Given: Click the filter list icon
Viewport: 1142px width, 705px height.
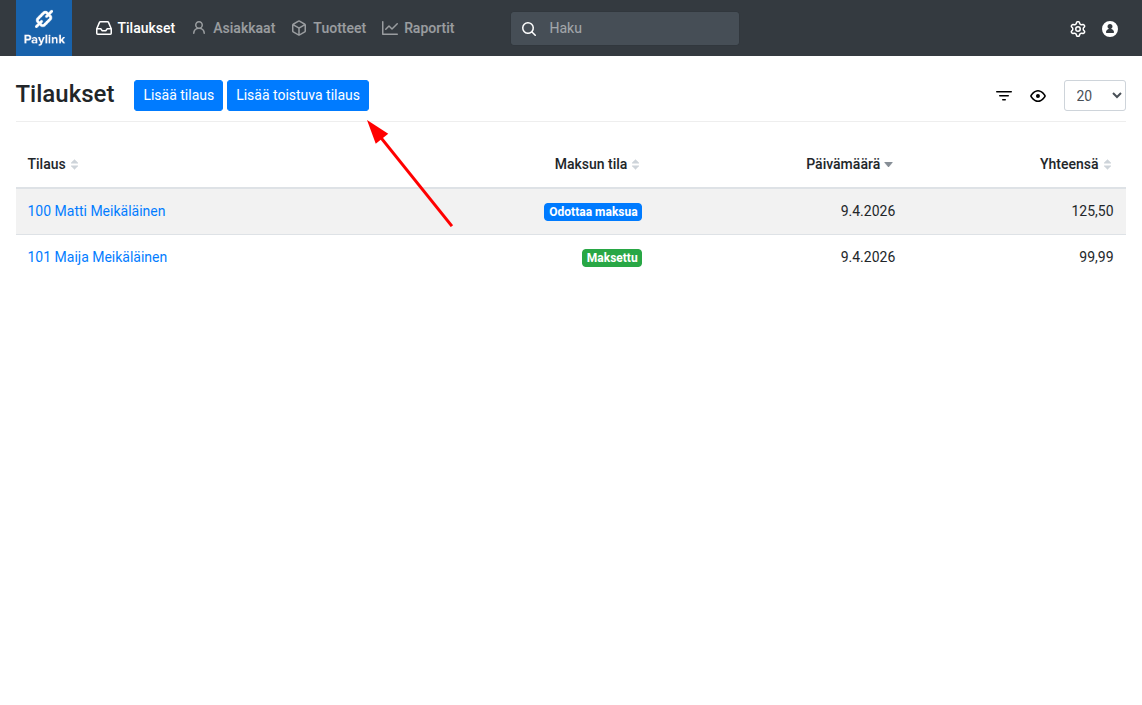Looking at the screenshot, I should (1004, 96).
